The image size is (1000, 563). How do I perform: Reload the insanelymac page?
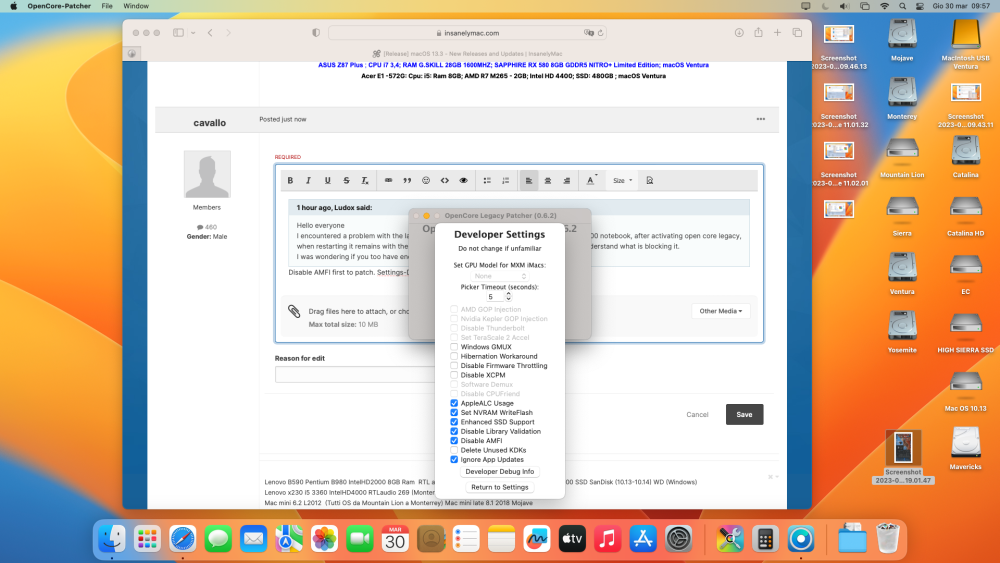[x=601, y=33]
